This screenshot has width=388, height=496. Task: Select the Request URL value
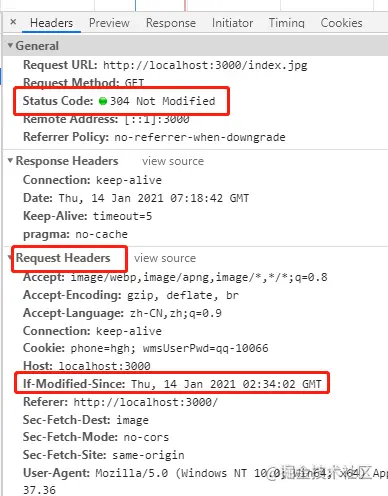point(205,65)
